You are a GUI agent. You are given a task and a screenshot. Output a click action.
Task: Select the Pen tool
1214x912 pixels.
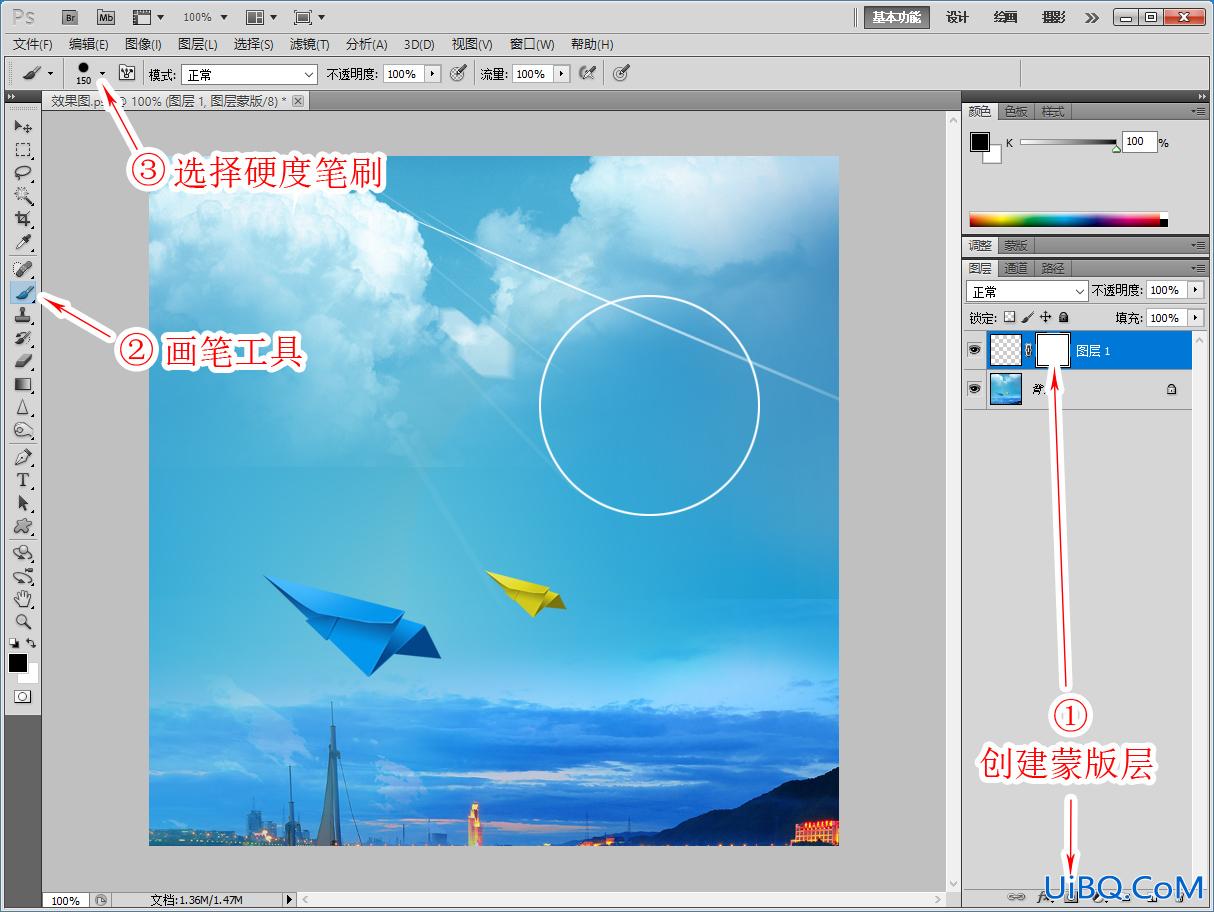click(x=23, y=458)
